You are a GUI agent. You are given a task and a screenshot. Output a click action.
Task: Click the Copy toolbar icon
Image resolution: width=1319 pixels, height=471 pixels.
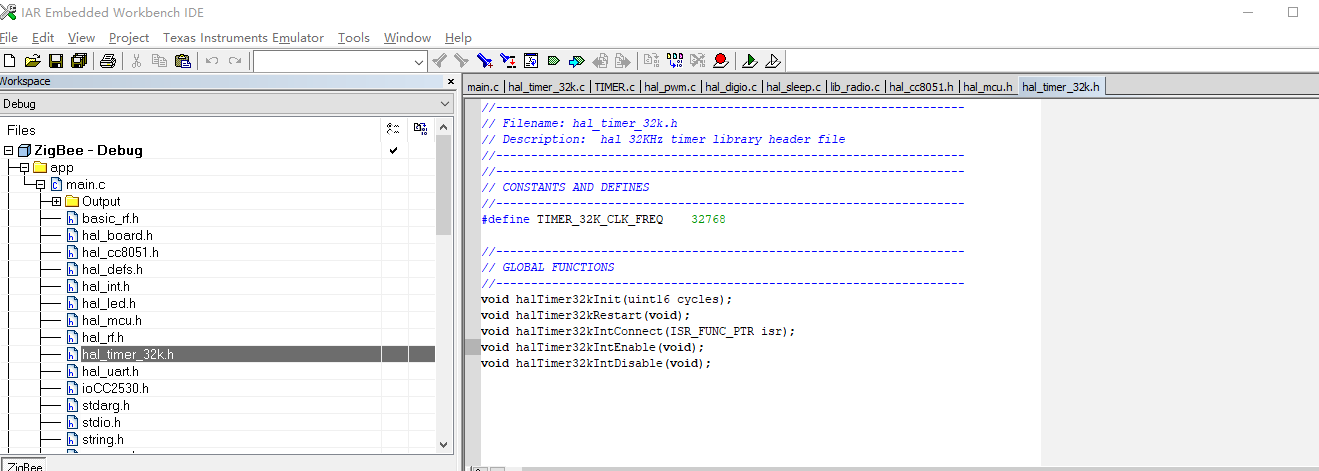pos(159,61)
